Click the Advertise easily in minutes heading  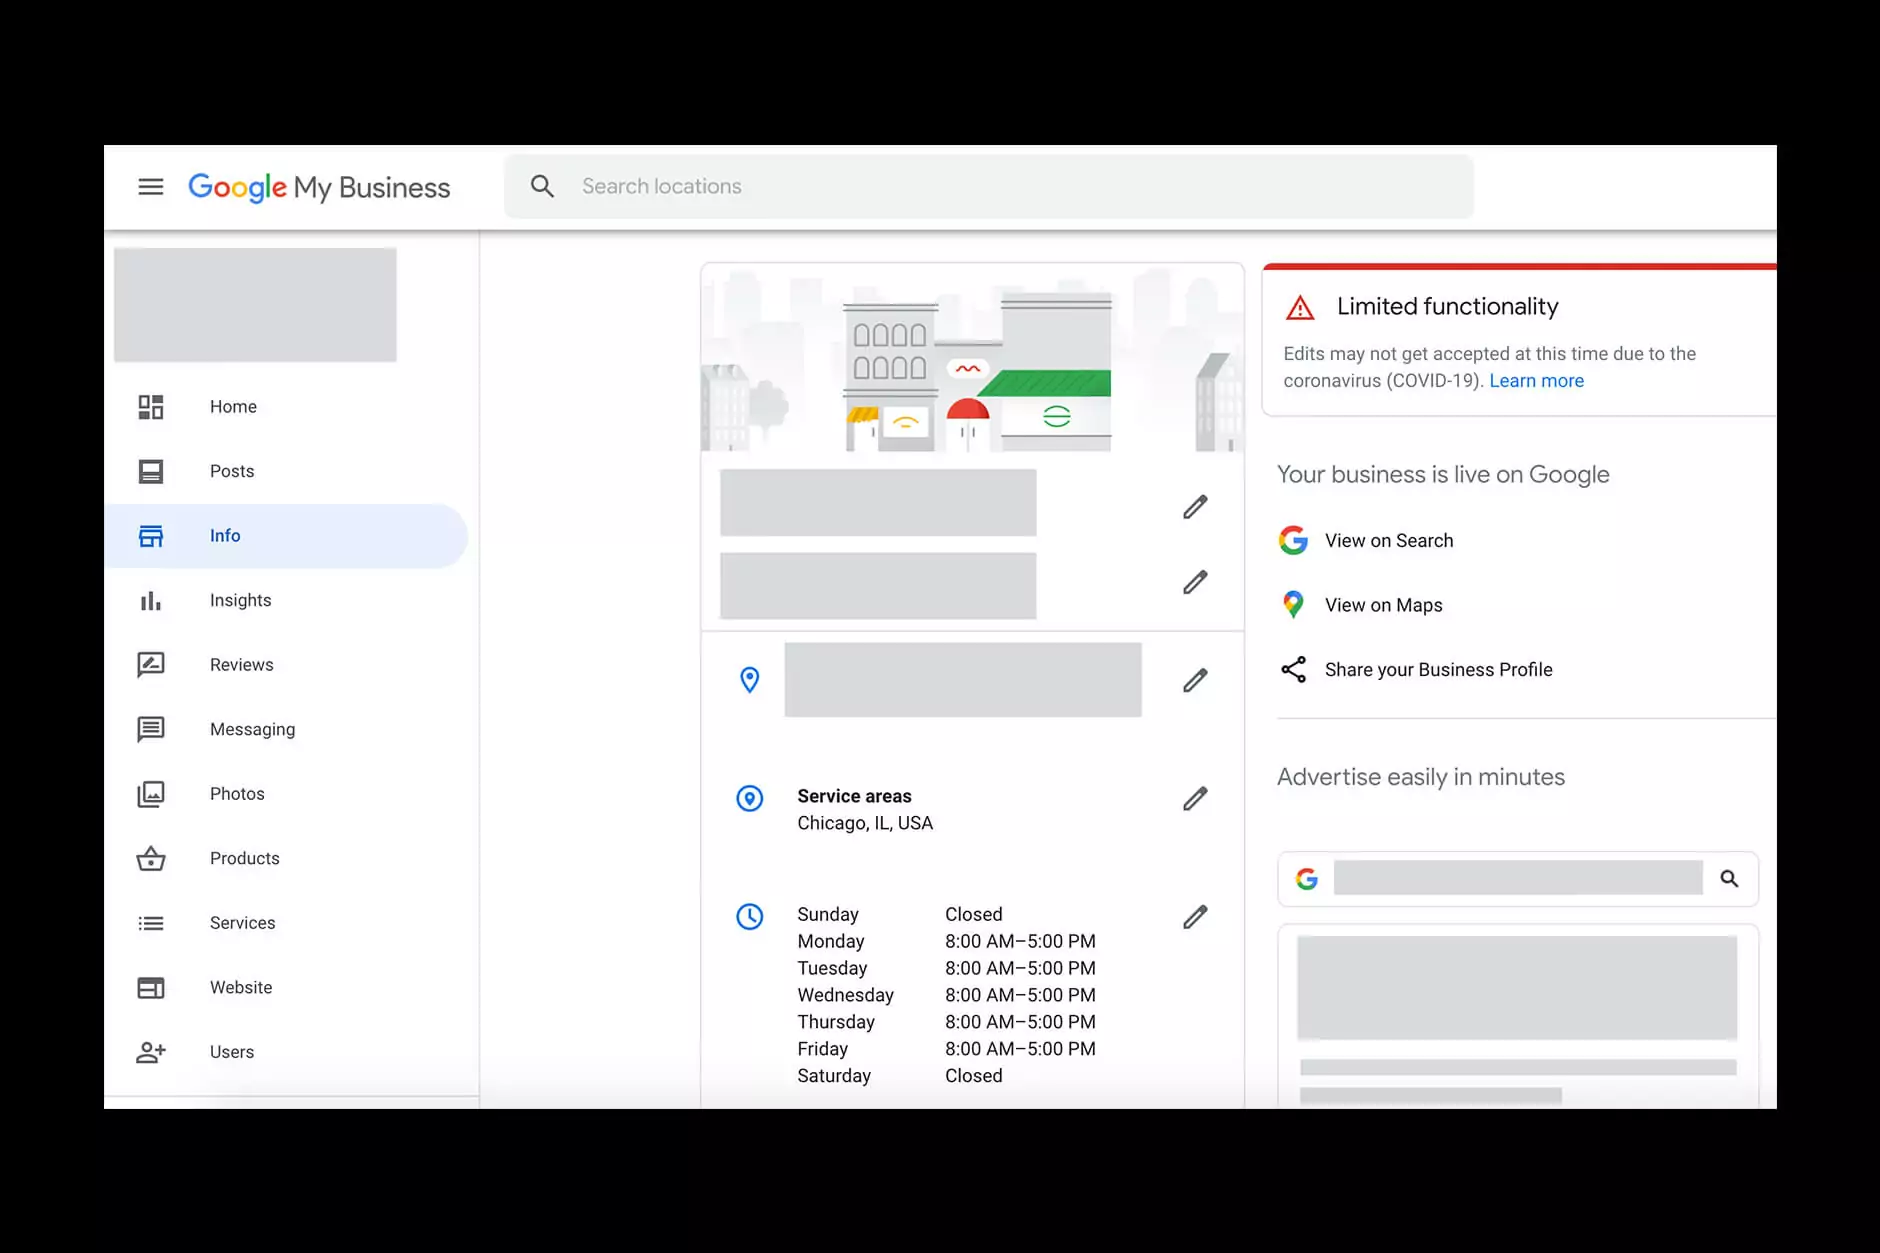[1421, 777]
